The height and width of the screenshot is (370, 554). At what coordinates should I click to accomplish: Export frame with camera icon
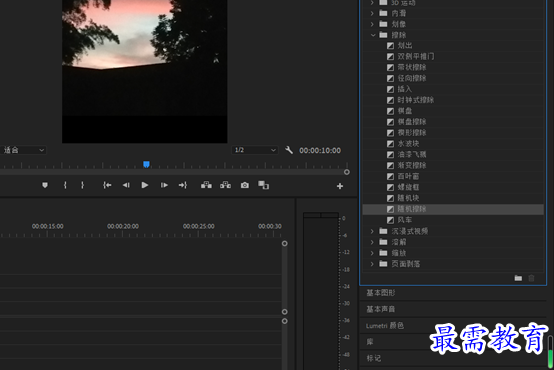coord(244,185)
